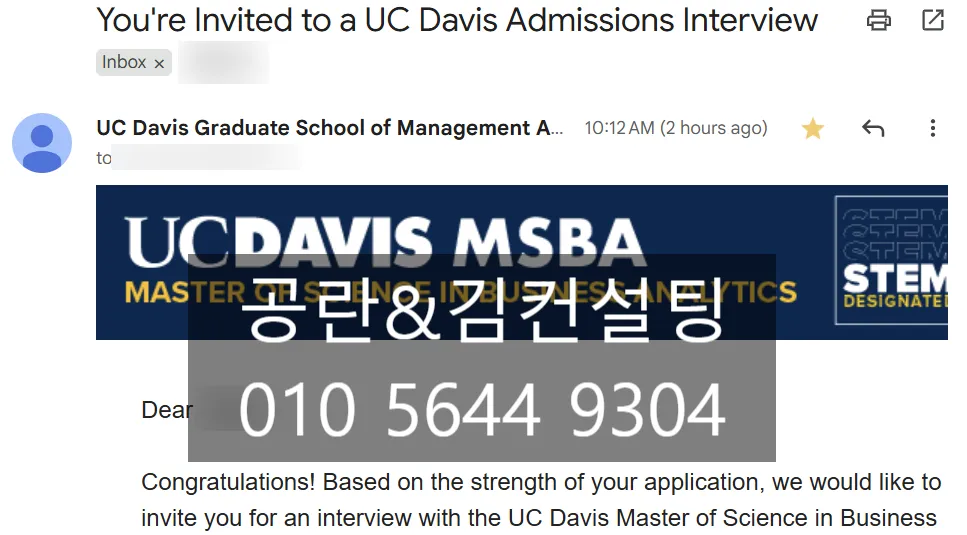Click the Korean text overlay above the phone number
Image resolution: width=967 pixels, height=535 pixels.
pos(481,312)
